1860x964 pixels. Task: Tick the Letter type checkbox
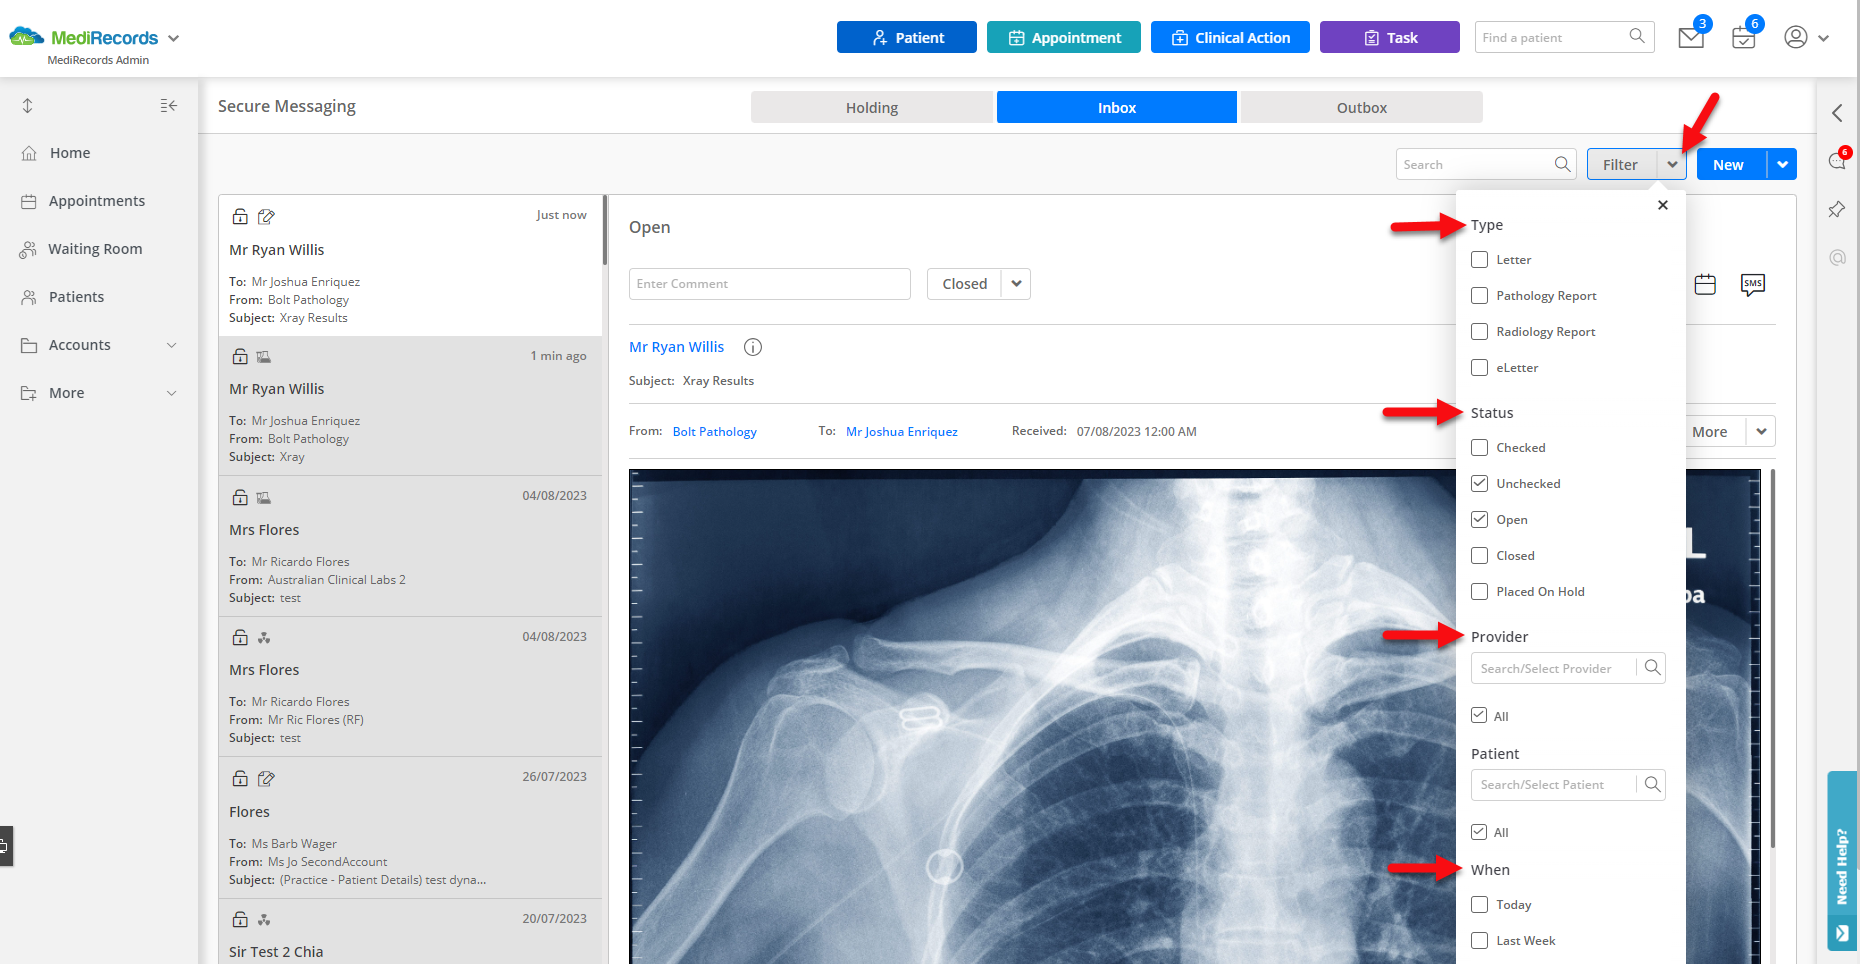1480,259
